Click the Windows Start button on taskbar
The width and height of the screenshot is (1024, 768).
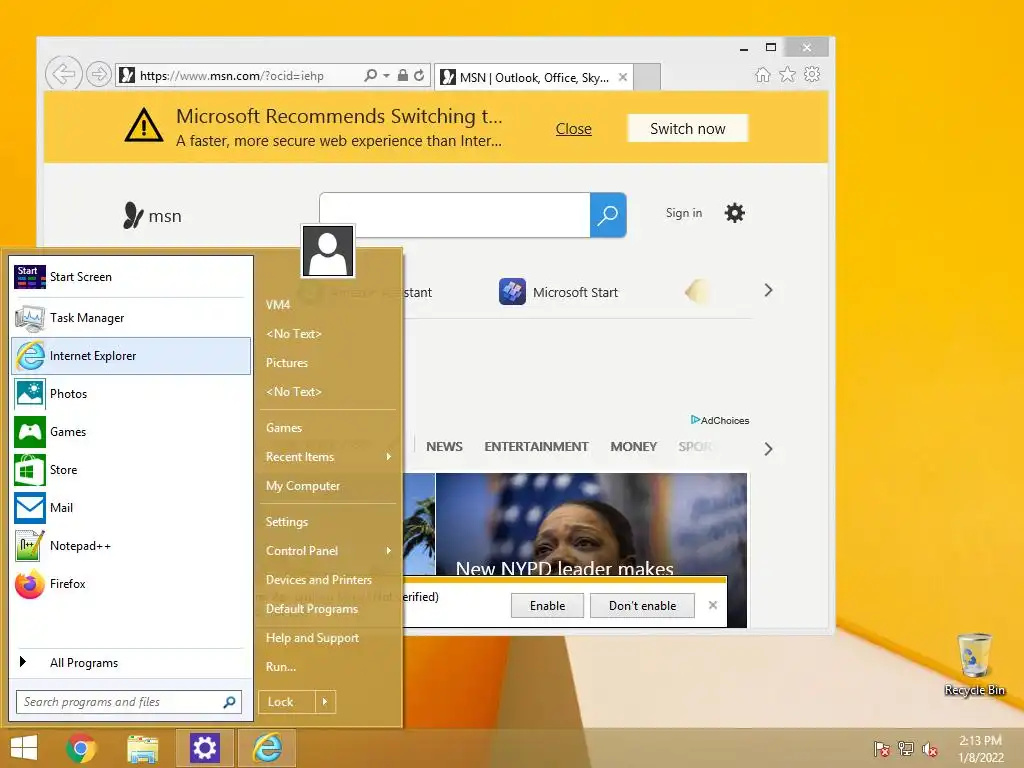24,748
